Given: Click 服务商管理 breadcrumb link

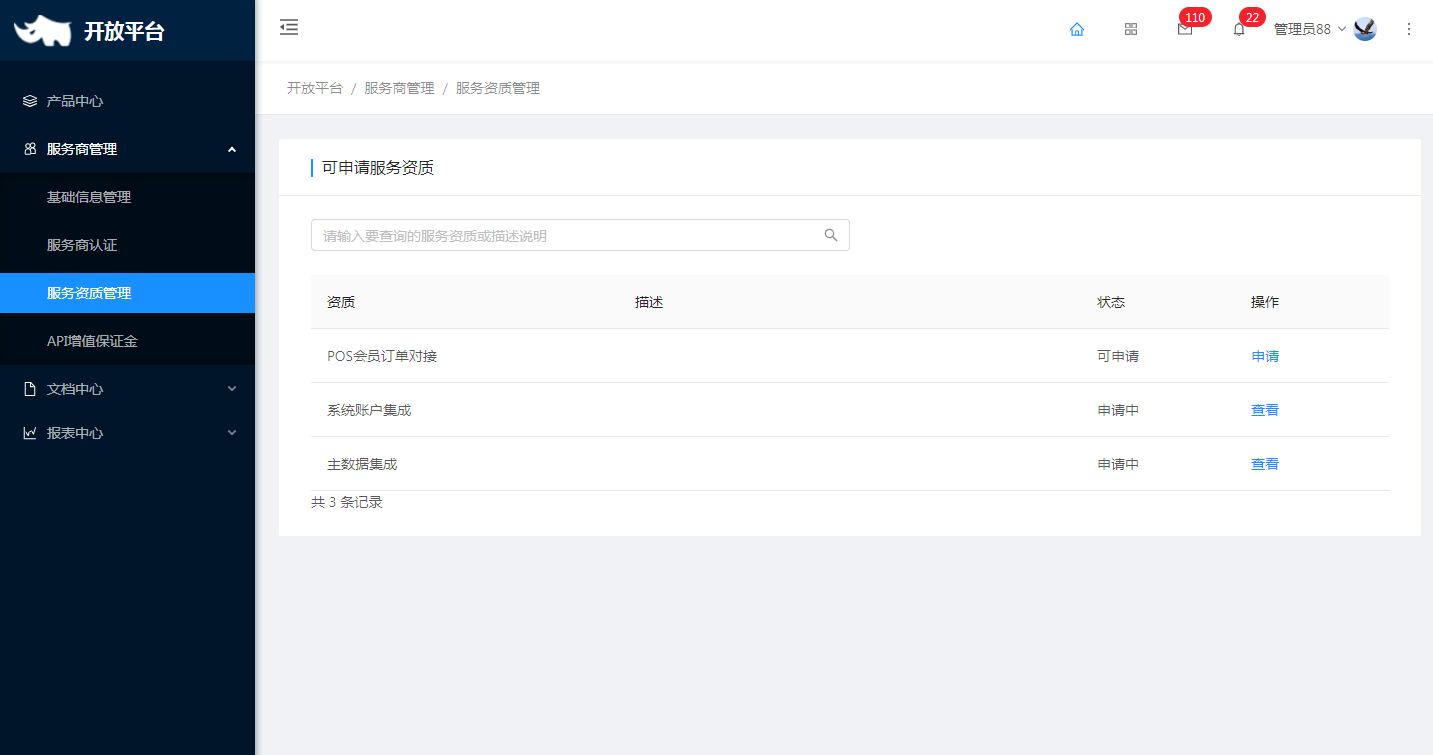Looking at the screenshot, I should [399, 88].
